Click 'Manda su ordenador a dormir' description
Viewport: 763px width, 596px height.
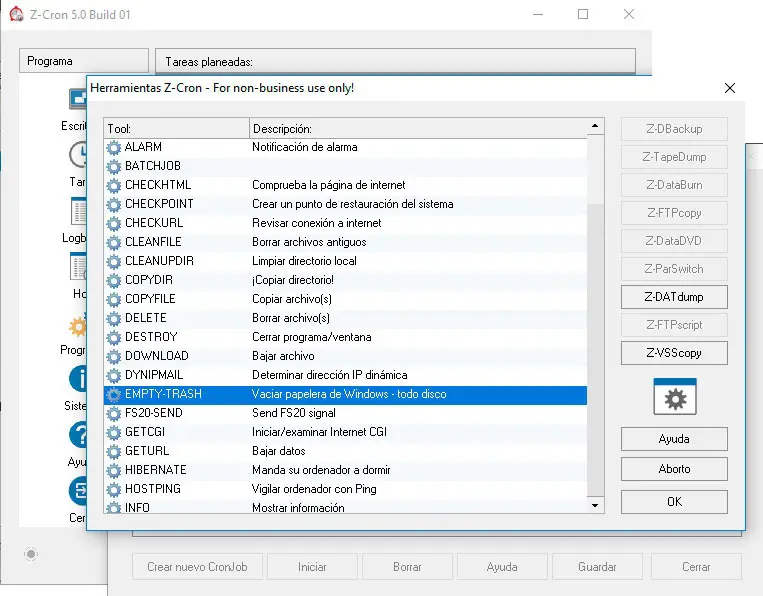[321, 470]
